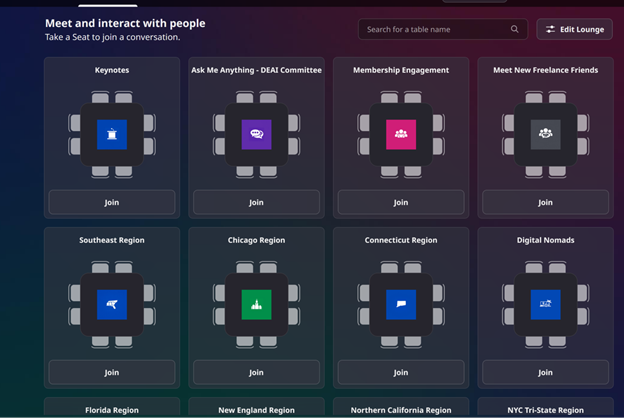Join the Southeast Region table
The image size is (624, 418).
(x=112, y=372)
